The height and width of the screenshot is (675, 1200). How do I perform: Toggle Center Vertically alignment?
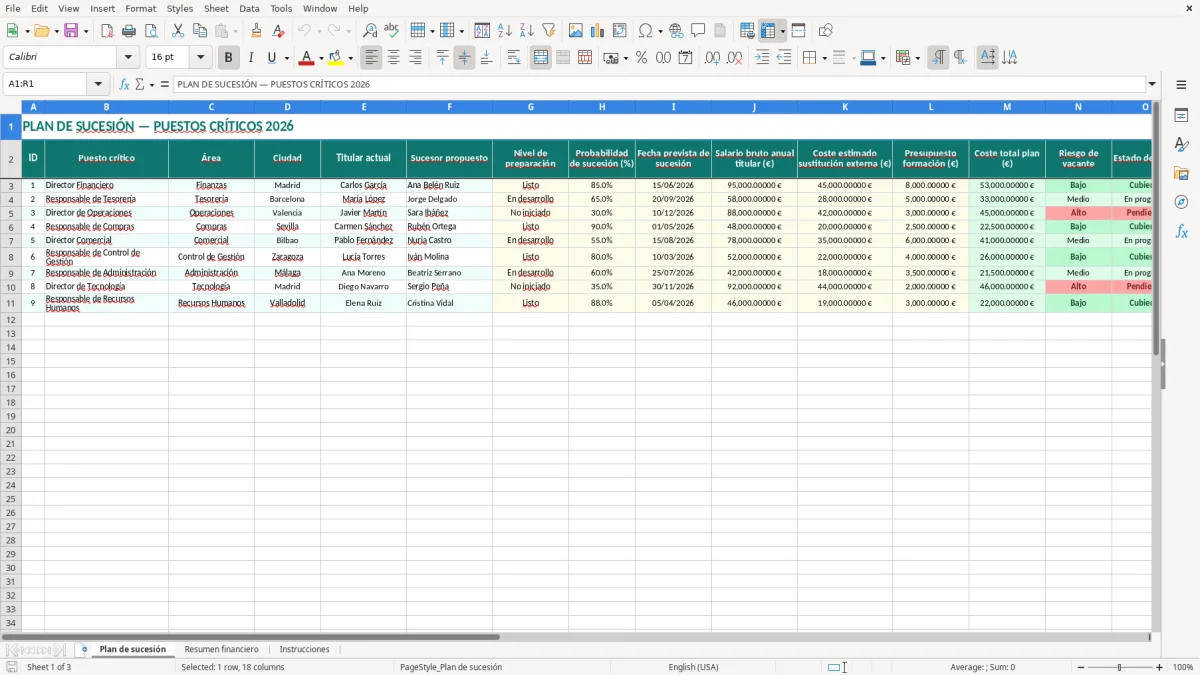click(x=464, y=58)
